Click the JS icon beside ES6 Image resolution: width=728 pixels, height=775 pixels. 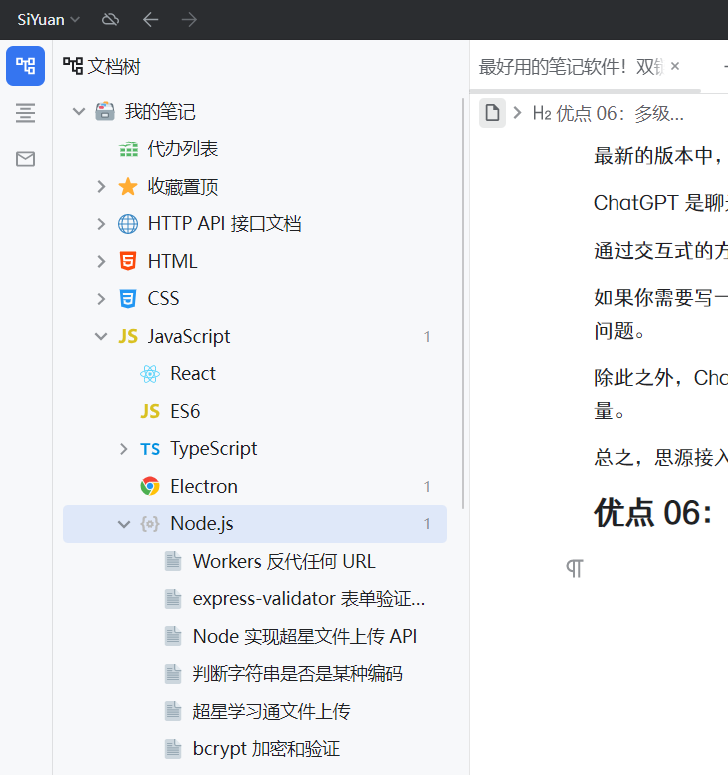[150, 411]
